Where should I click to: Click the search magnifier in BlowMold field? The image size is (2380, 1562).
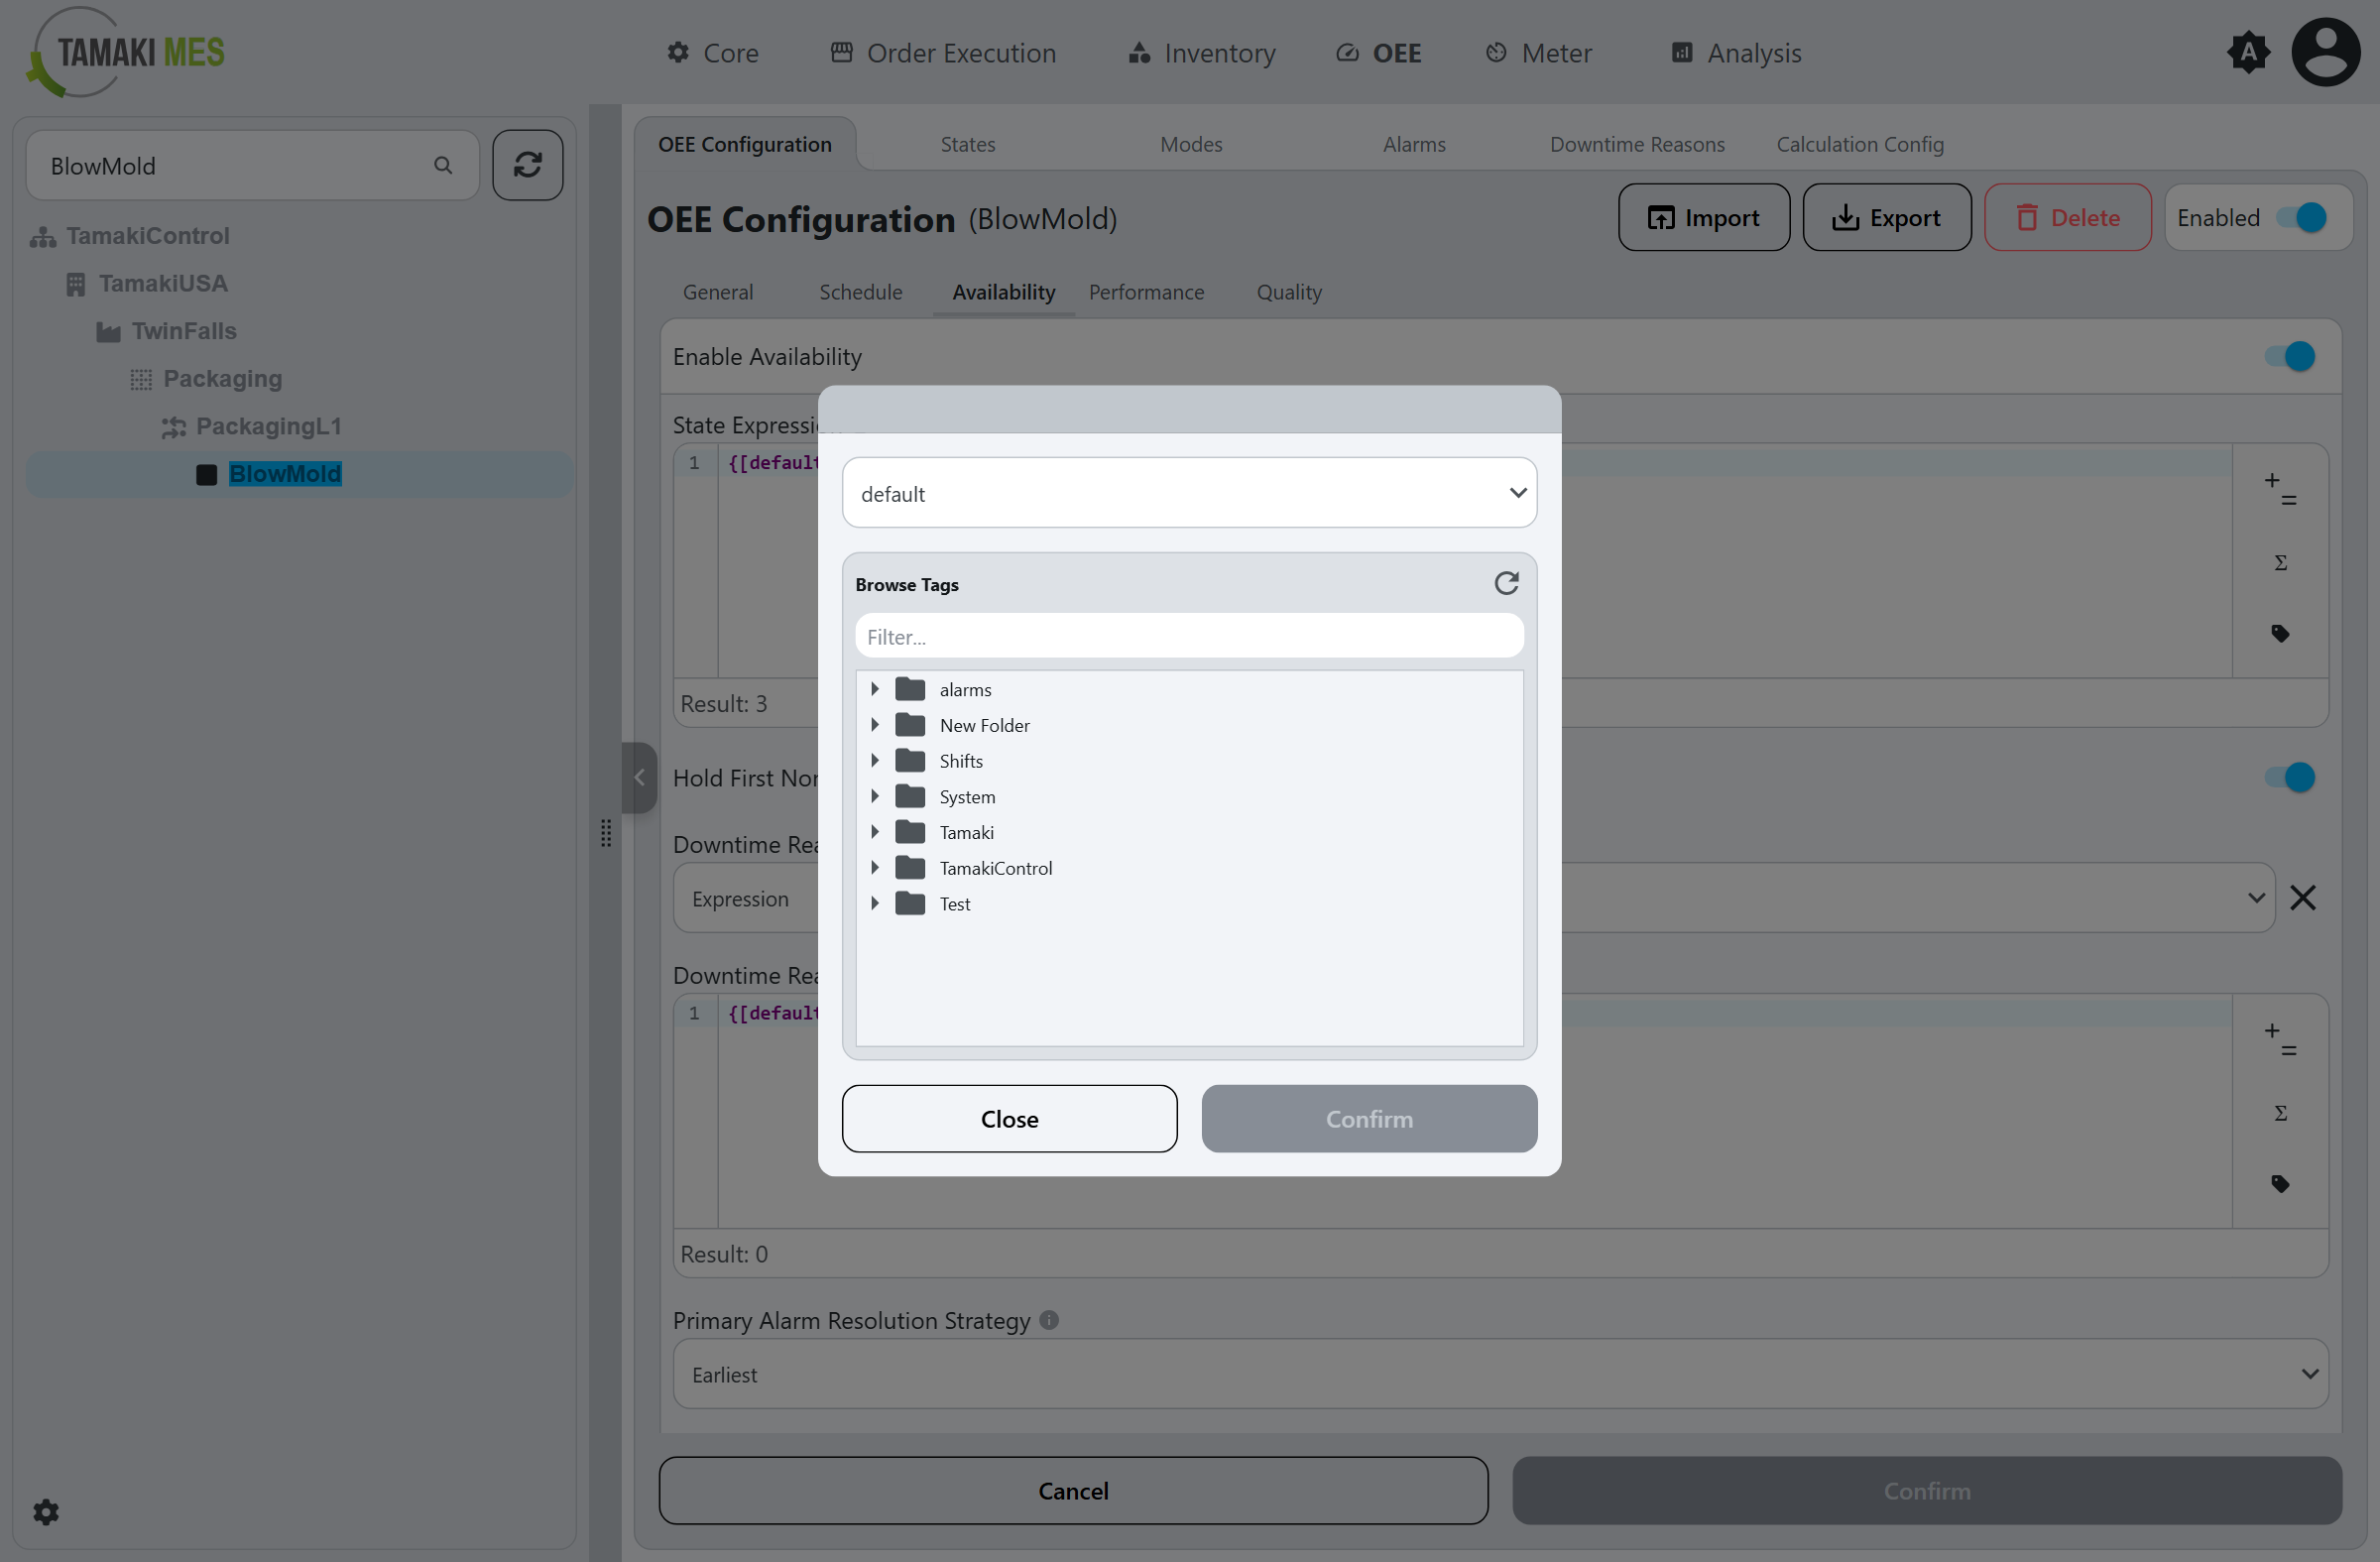pos(443,165)
